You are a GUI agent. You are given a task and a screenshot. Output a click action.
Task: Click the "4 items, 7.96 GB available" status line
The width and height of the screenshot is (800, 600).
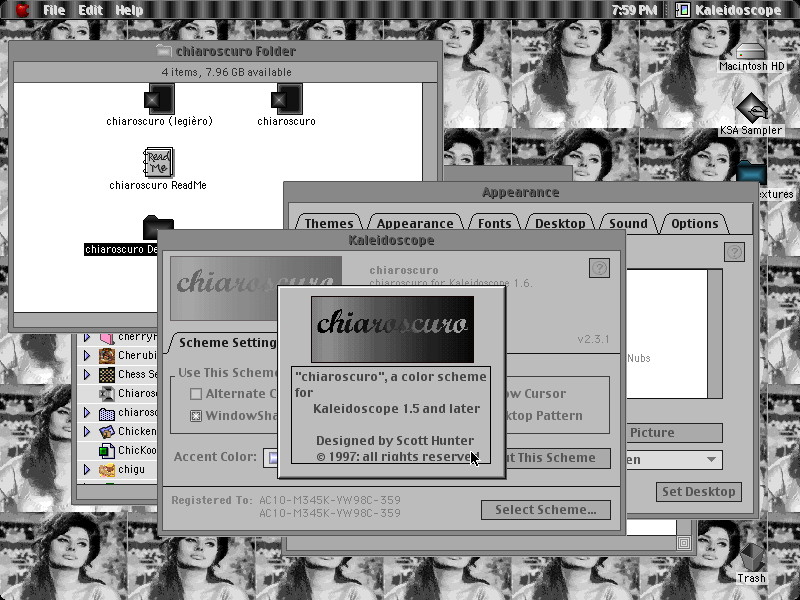pyautogui.click(x=226, y=72)
